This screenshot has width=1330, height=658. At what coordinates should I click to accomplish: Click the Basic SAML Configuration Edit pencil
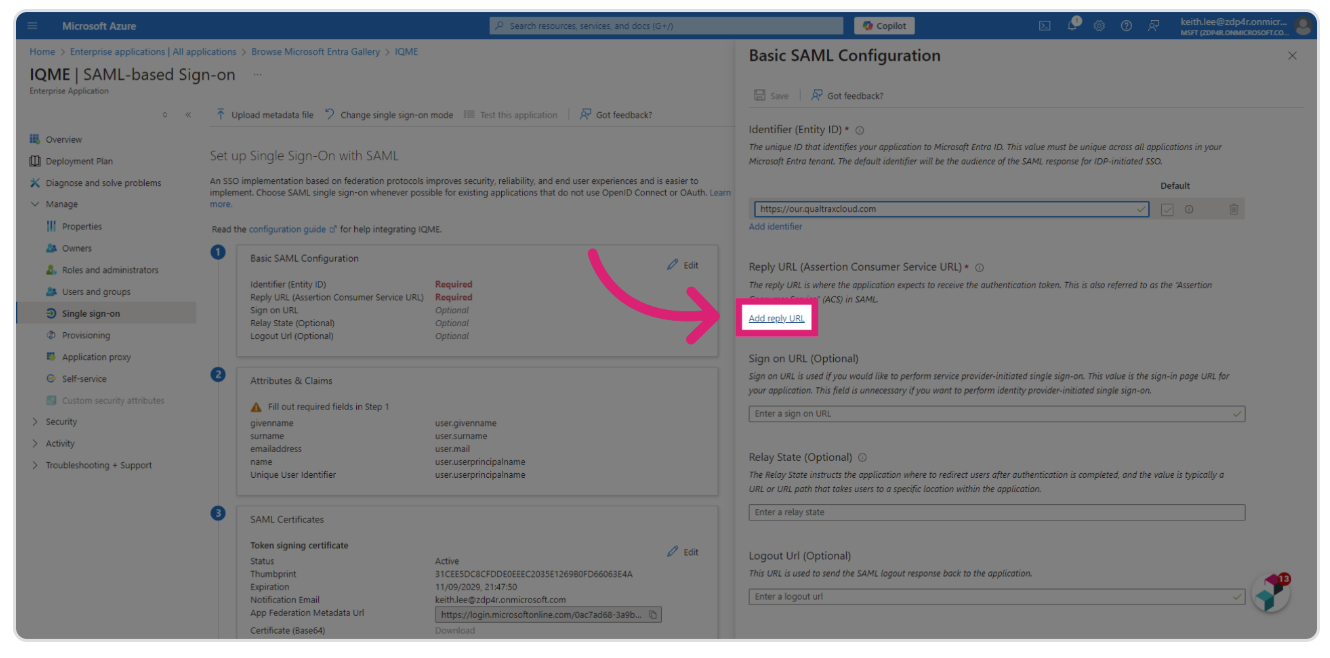pos(672,265)
